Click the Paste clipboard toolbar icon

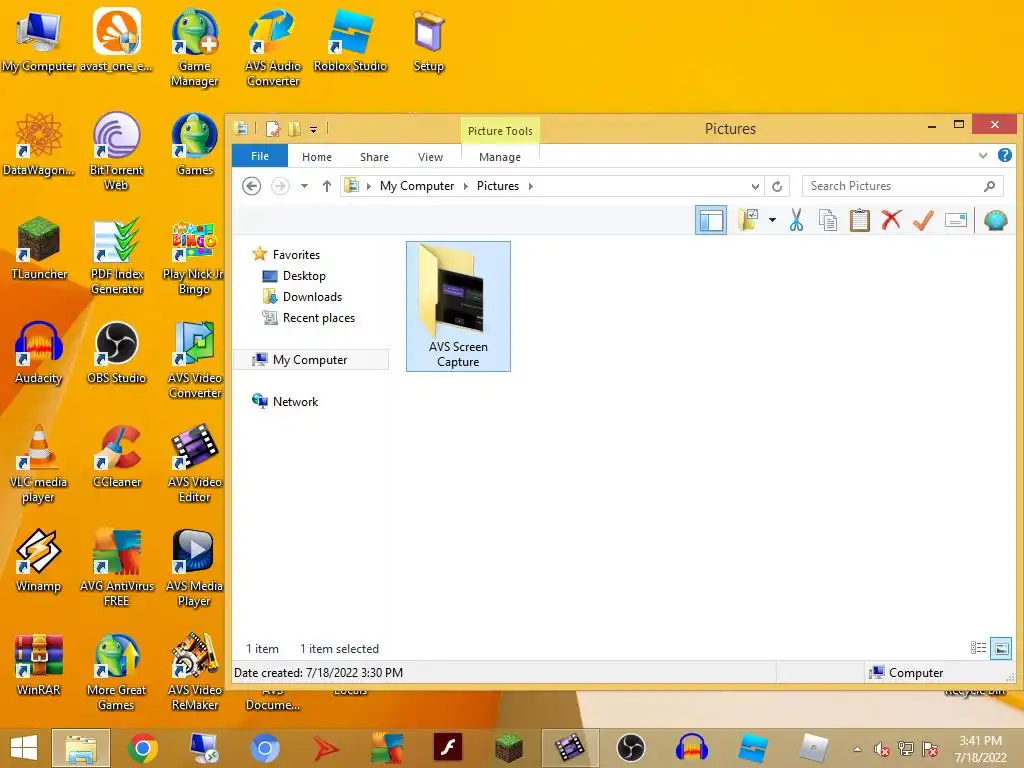coord(859,220)
